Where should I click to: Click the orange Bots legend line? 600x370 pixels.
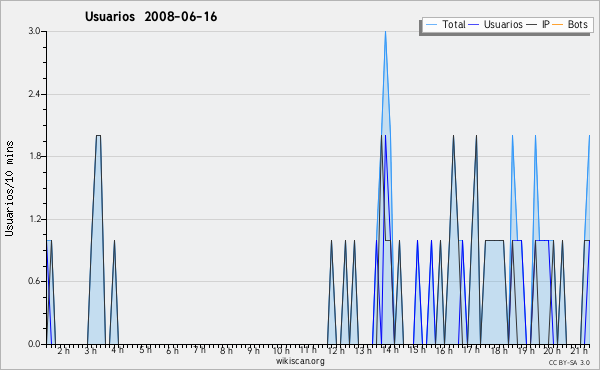tap(558, 25)
